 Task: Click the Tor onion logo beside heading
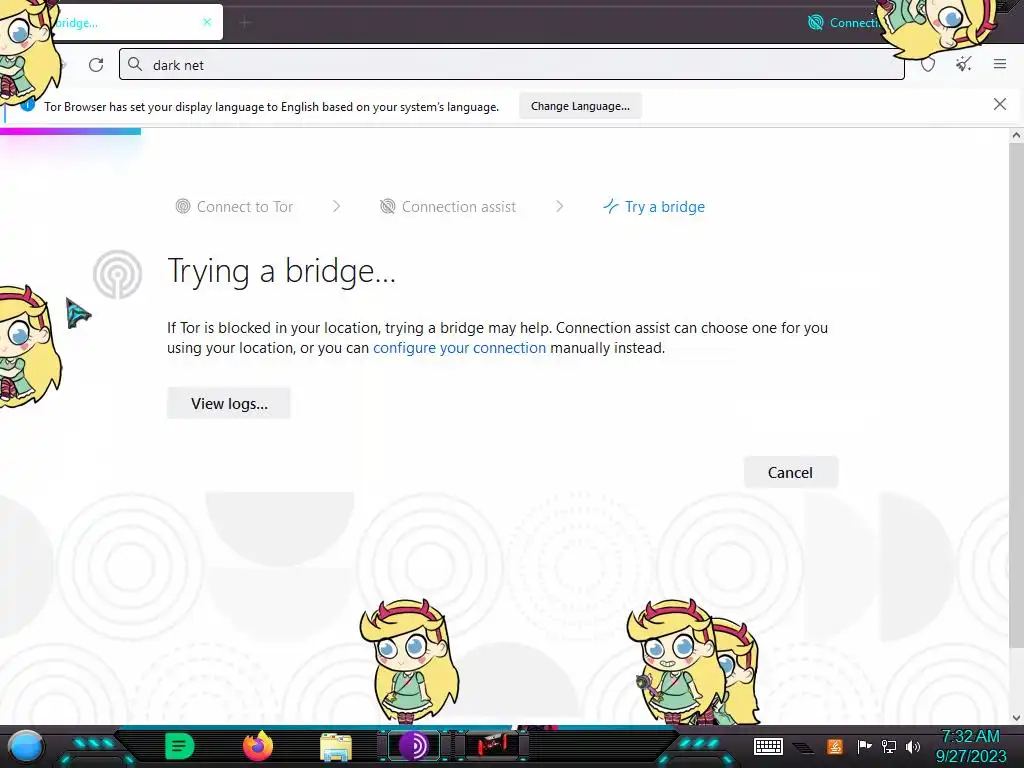pos(118,274)
